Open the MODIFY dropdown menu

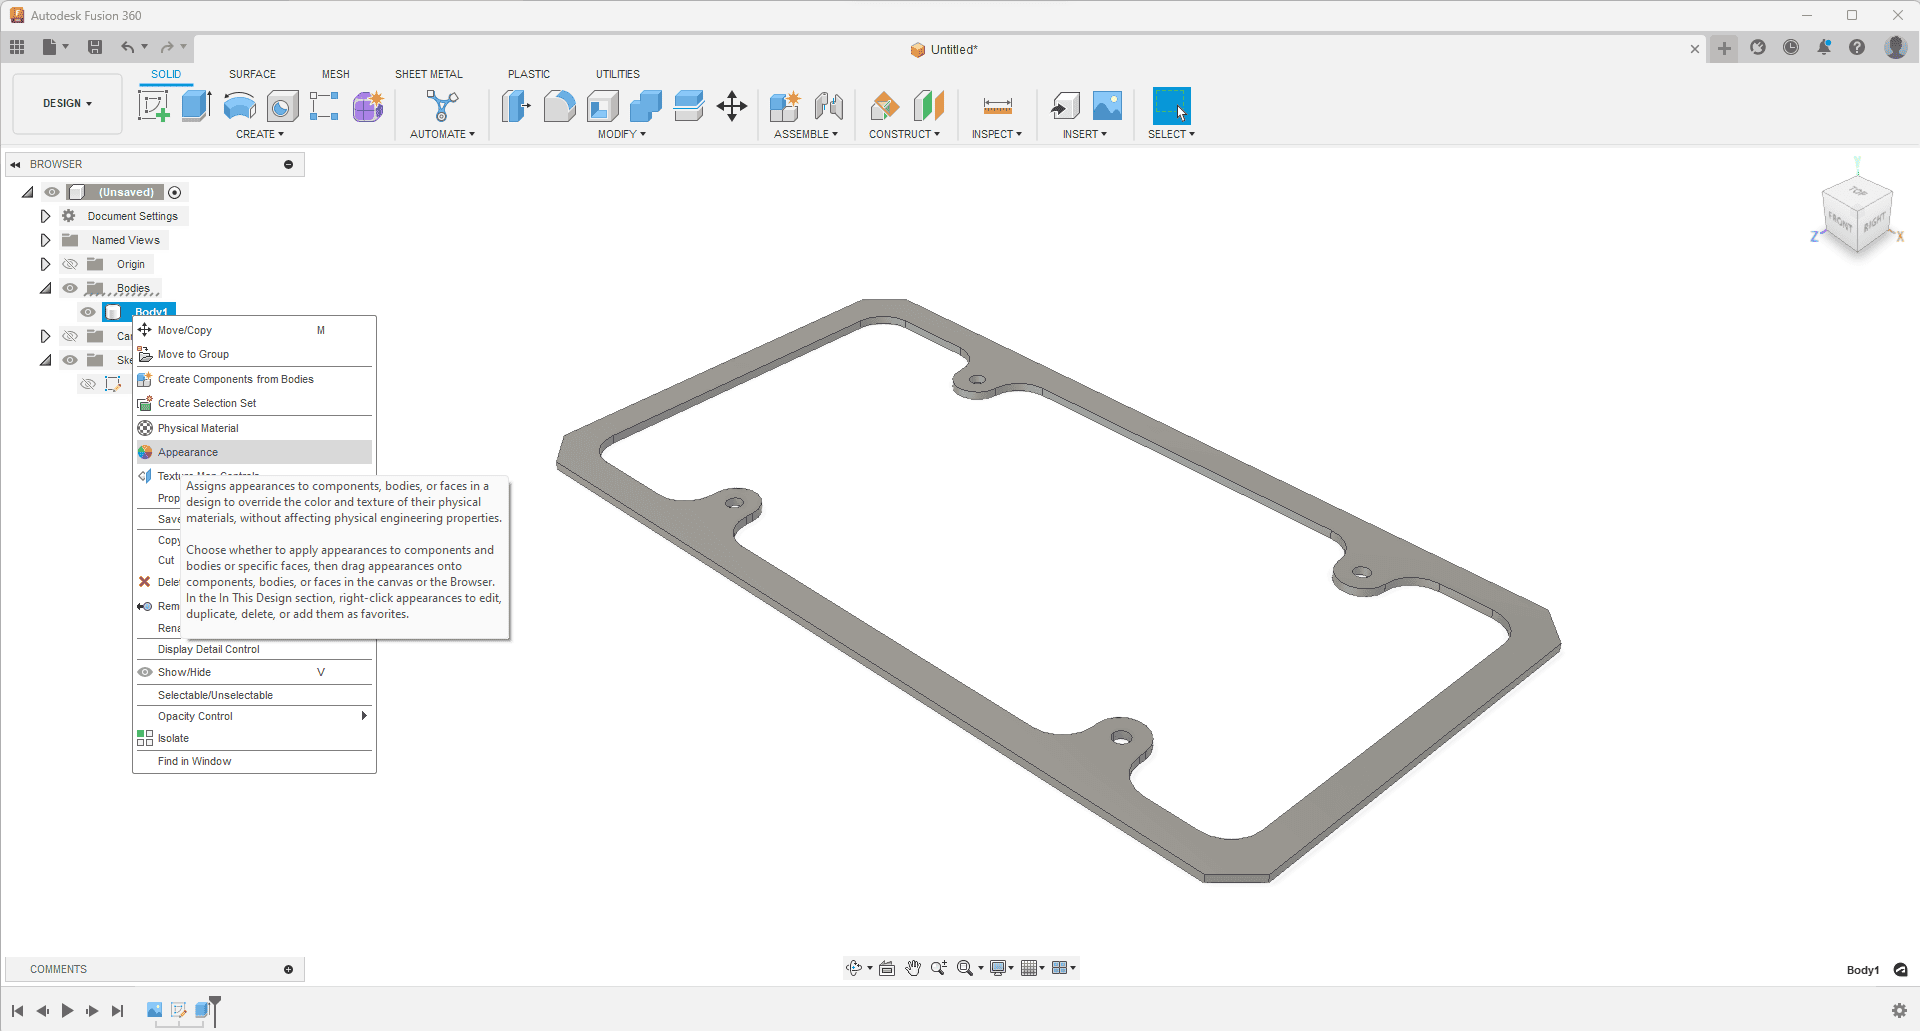pos(622,134)
